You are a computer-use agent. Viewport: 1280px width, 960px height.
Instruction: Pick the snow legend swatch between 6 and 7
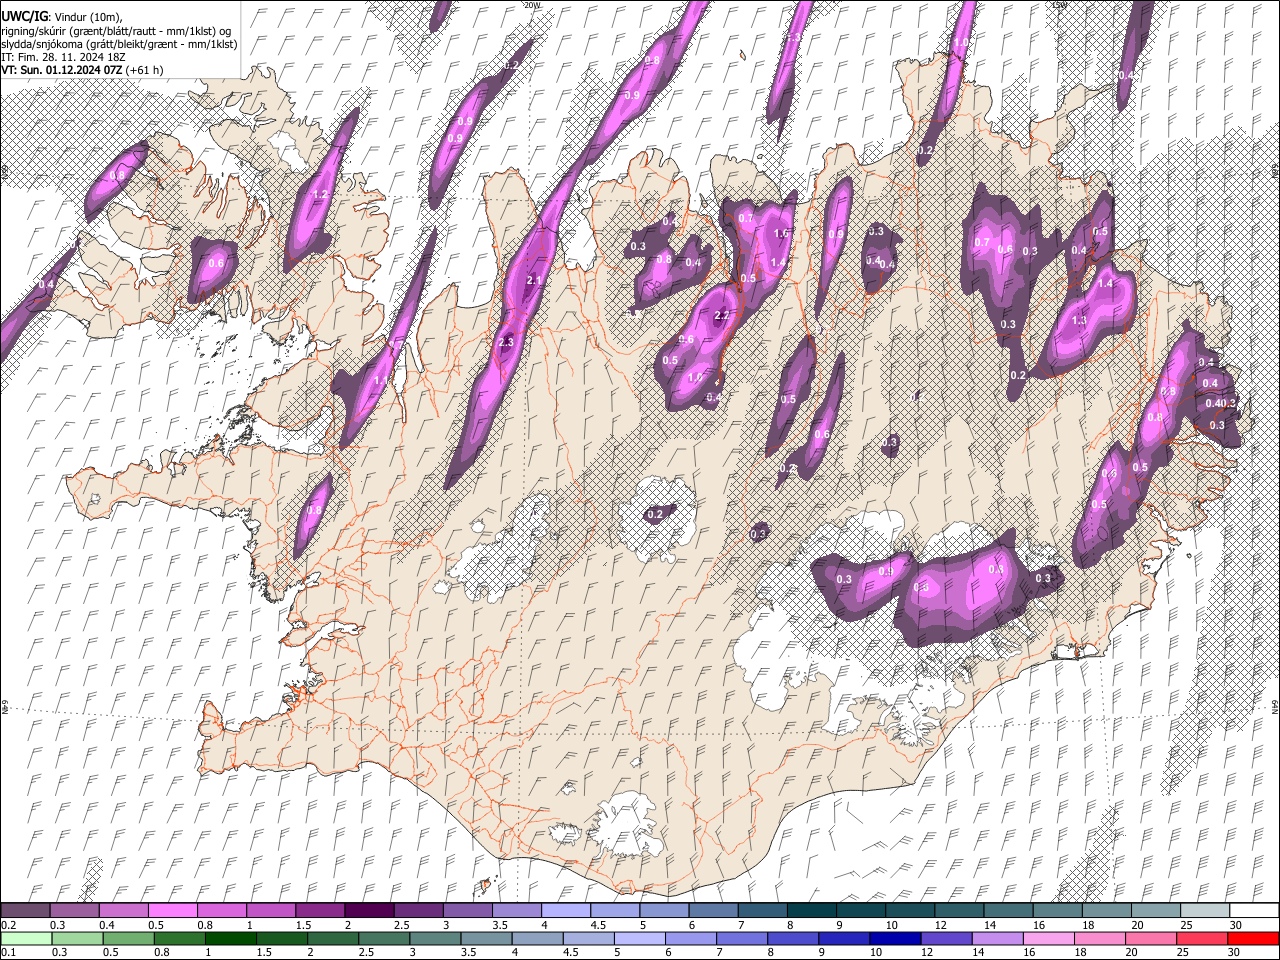click(712, 910)
